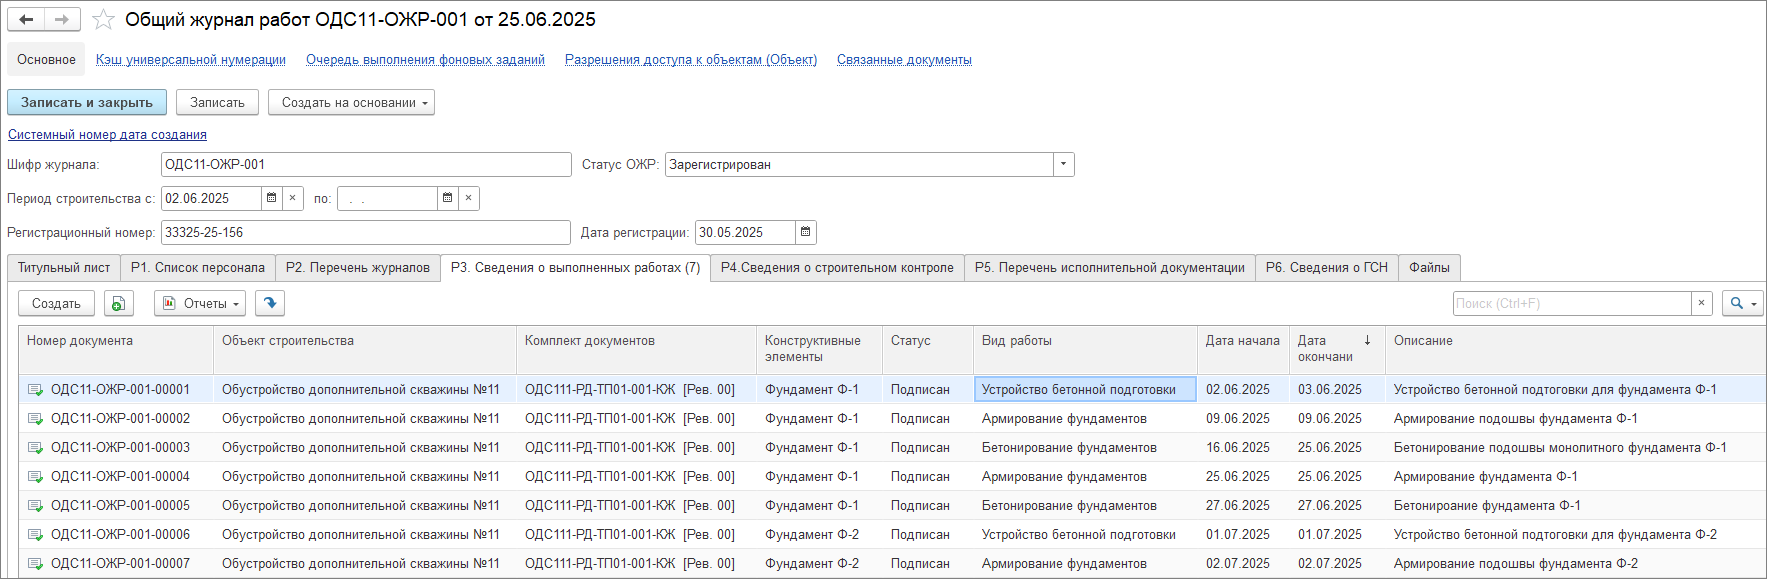This screenshot has height=579, width=1767.
Task: Click the forward navigation arrow
Action: (x=62, y=20)
